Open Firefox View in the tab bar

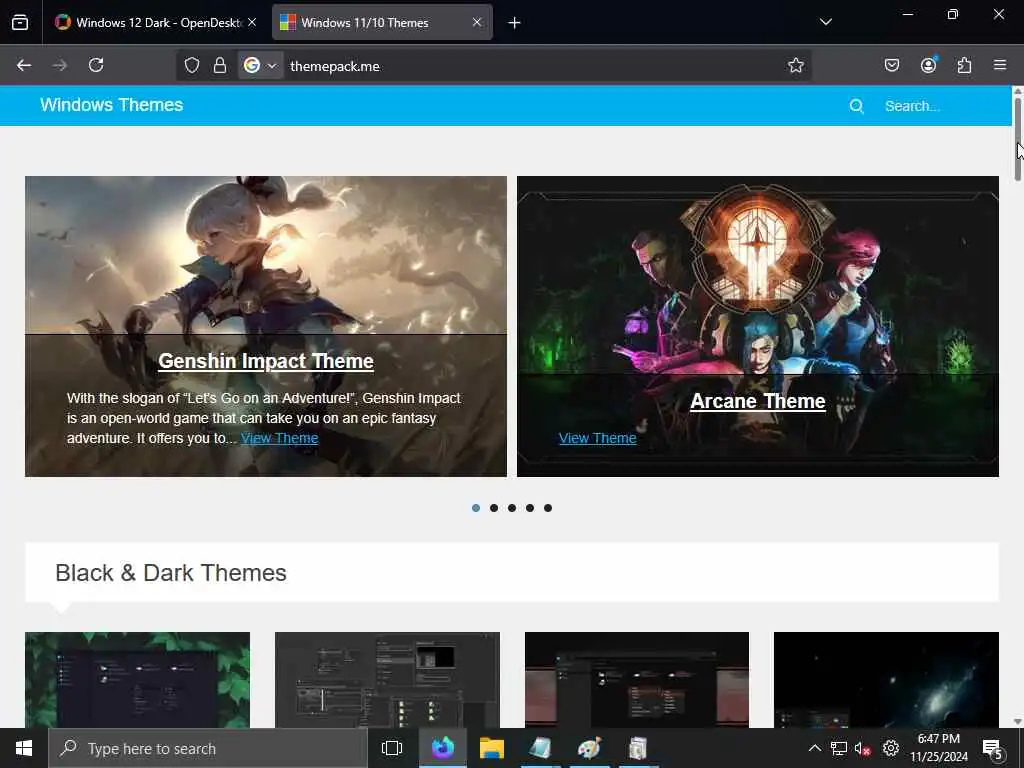click(x=20, y=22)
